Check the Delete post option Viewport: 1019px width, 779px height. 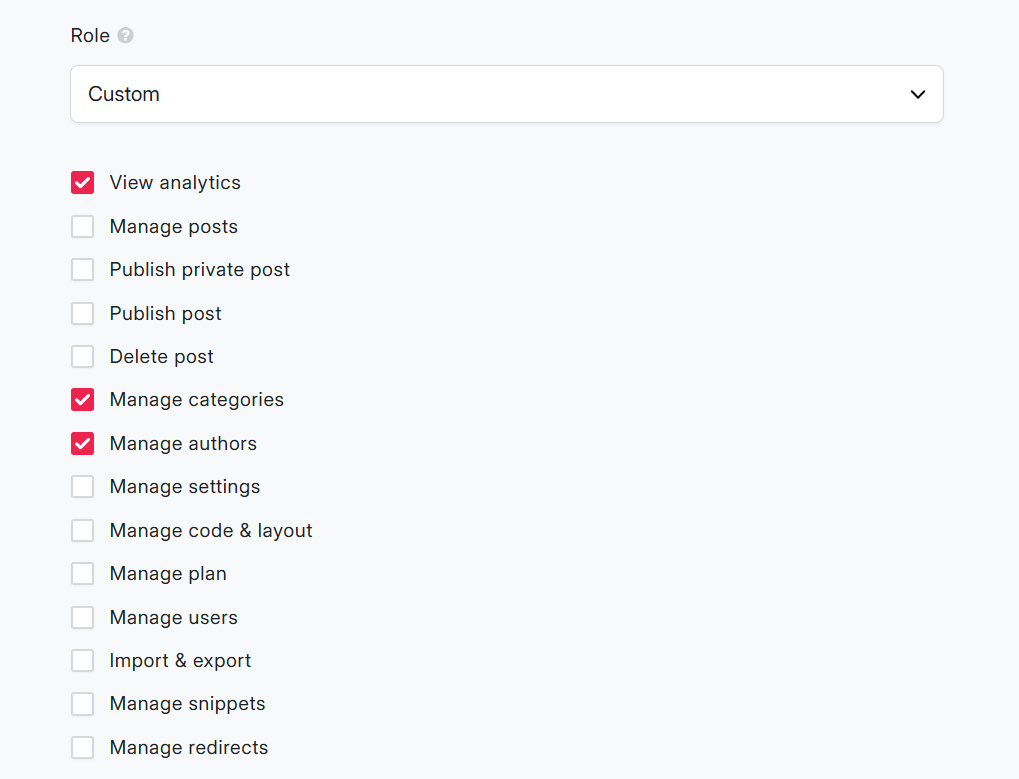click(82, 356)
